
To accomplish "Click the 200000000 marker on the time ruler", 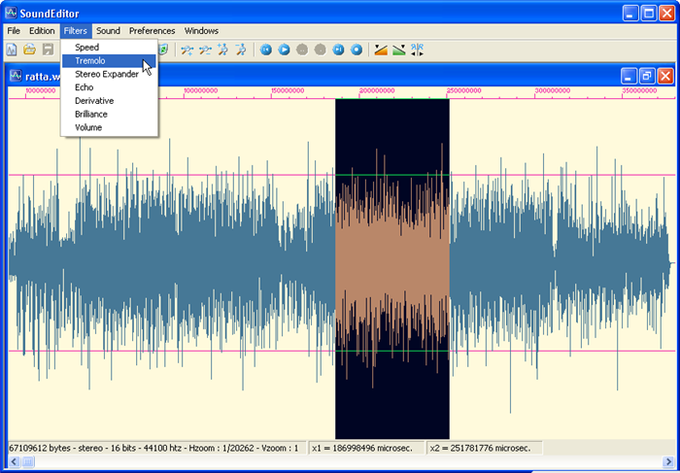I will [x=377, y=91].
